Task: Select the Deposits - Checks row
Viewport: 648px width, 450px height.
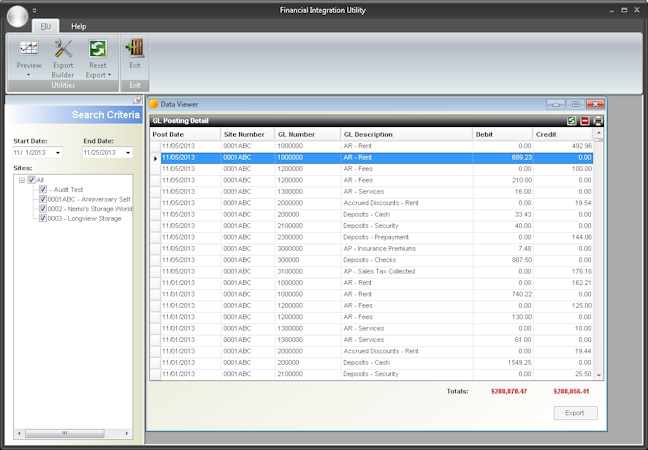Action: tap(372, 260)
